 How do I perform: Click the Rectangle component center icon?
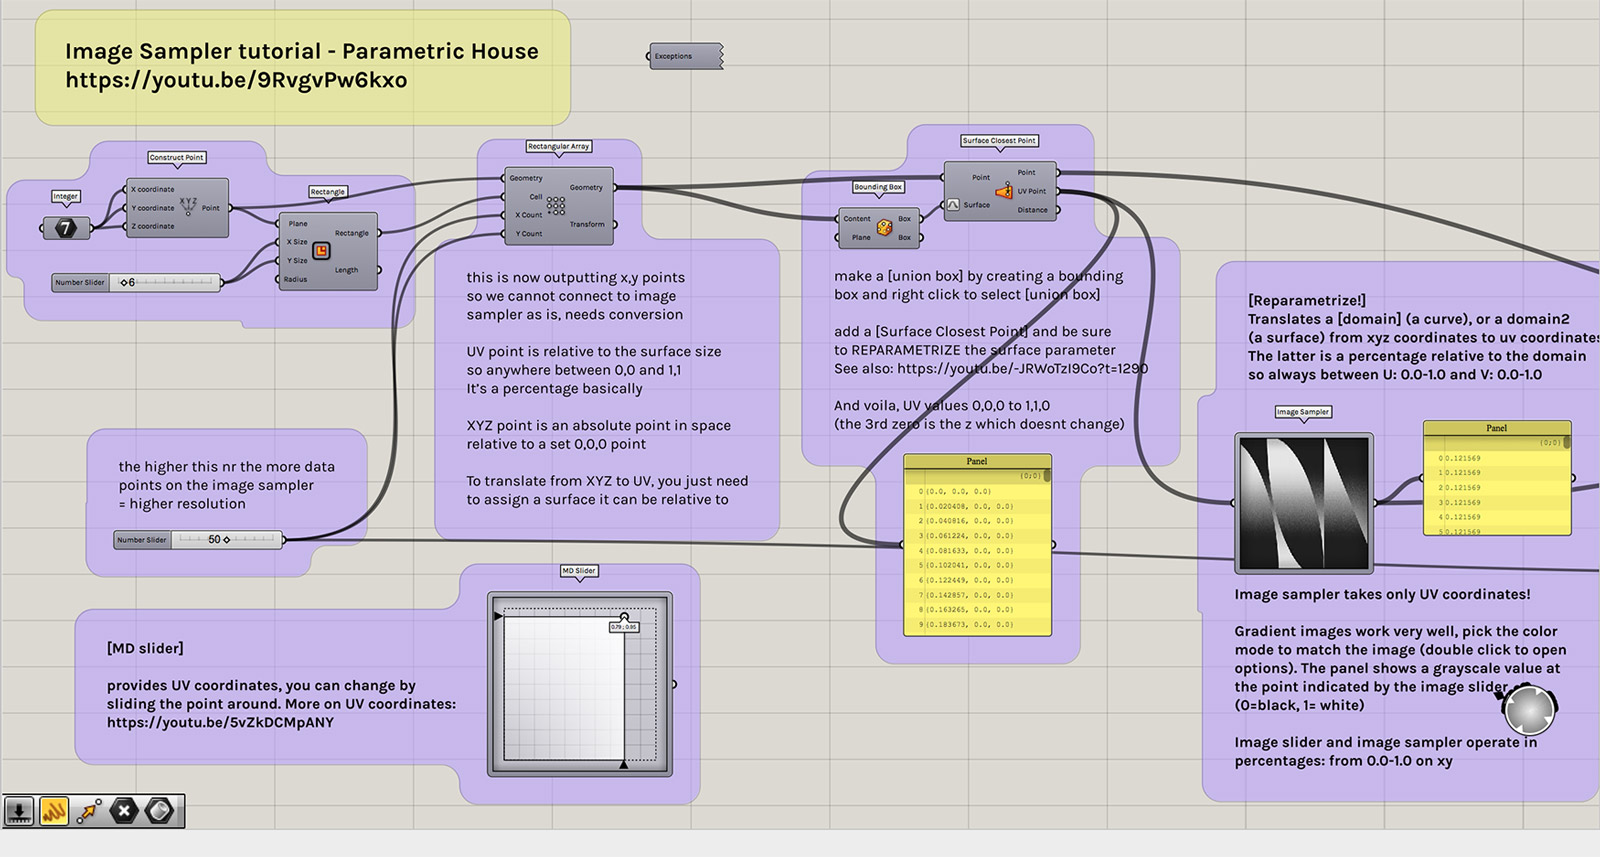(x=321, y=251)
